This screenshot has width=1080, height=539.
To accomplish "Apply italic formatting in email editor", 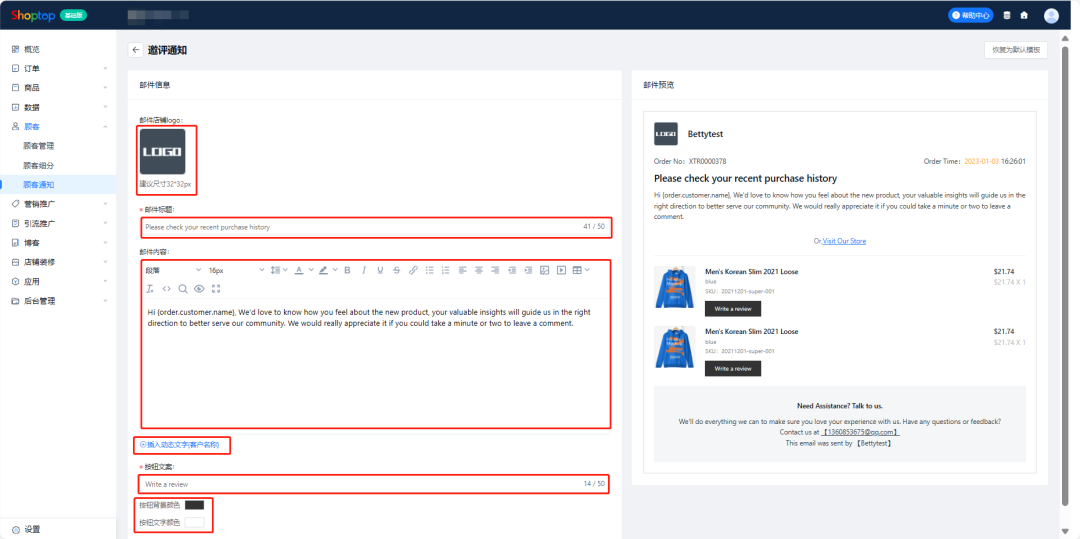I will [x=364, y=270].
